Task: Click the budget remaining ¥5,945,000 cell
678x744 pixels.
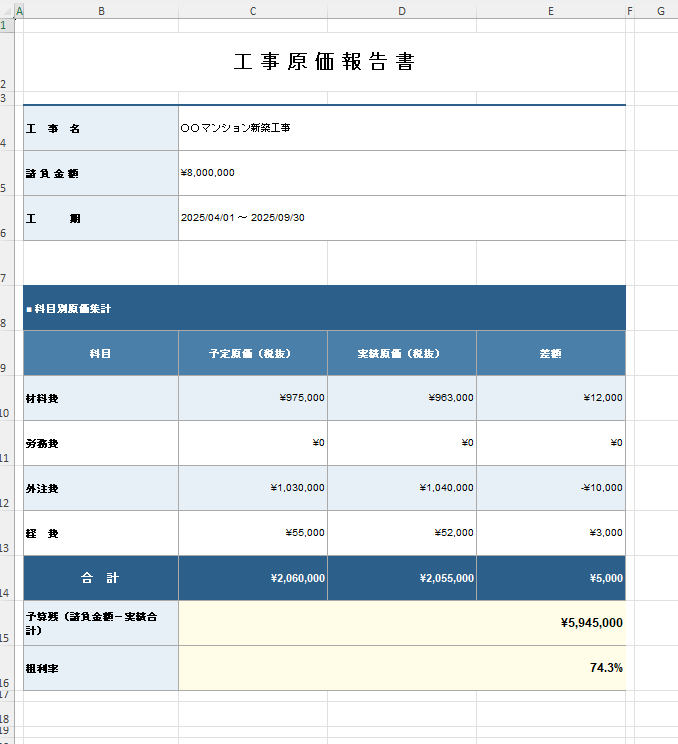Action: pos(401,623)
